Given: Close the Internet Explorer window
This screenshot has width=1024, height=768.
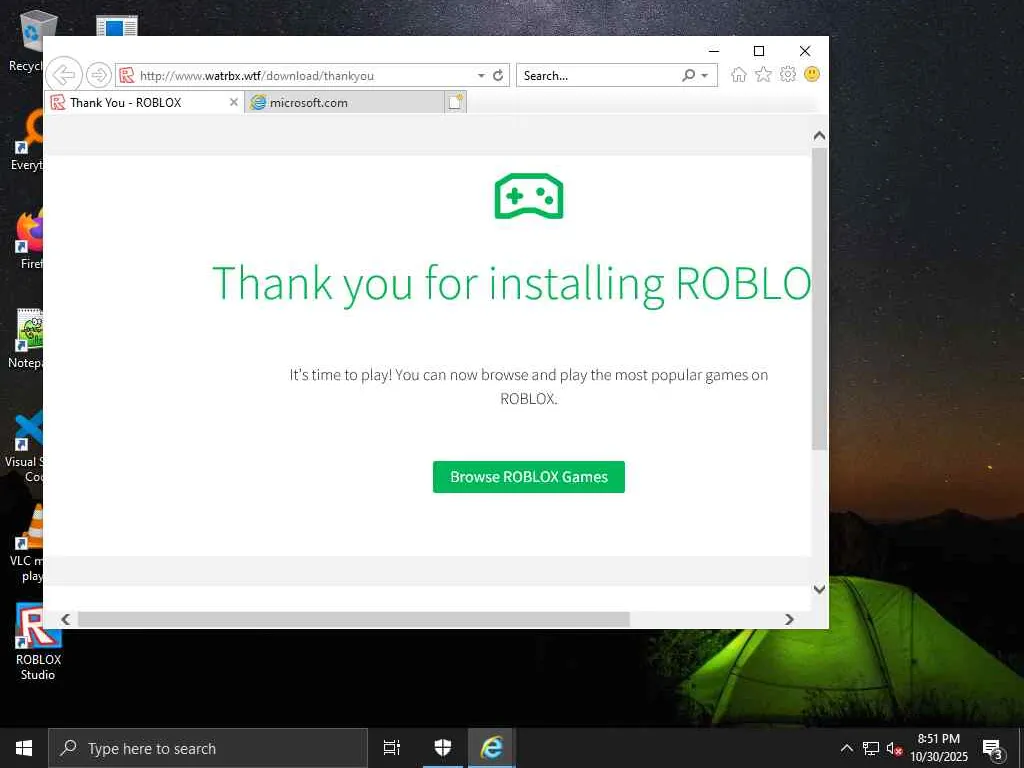Looking at the screenshot, I should pyautogui.click(x=805, y=51).
